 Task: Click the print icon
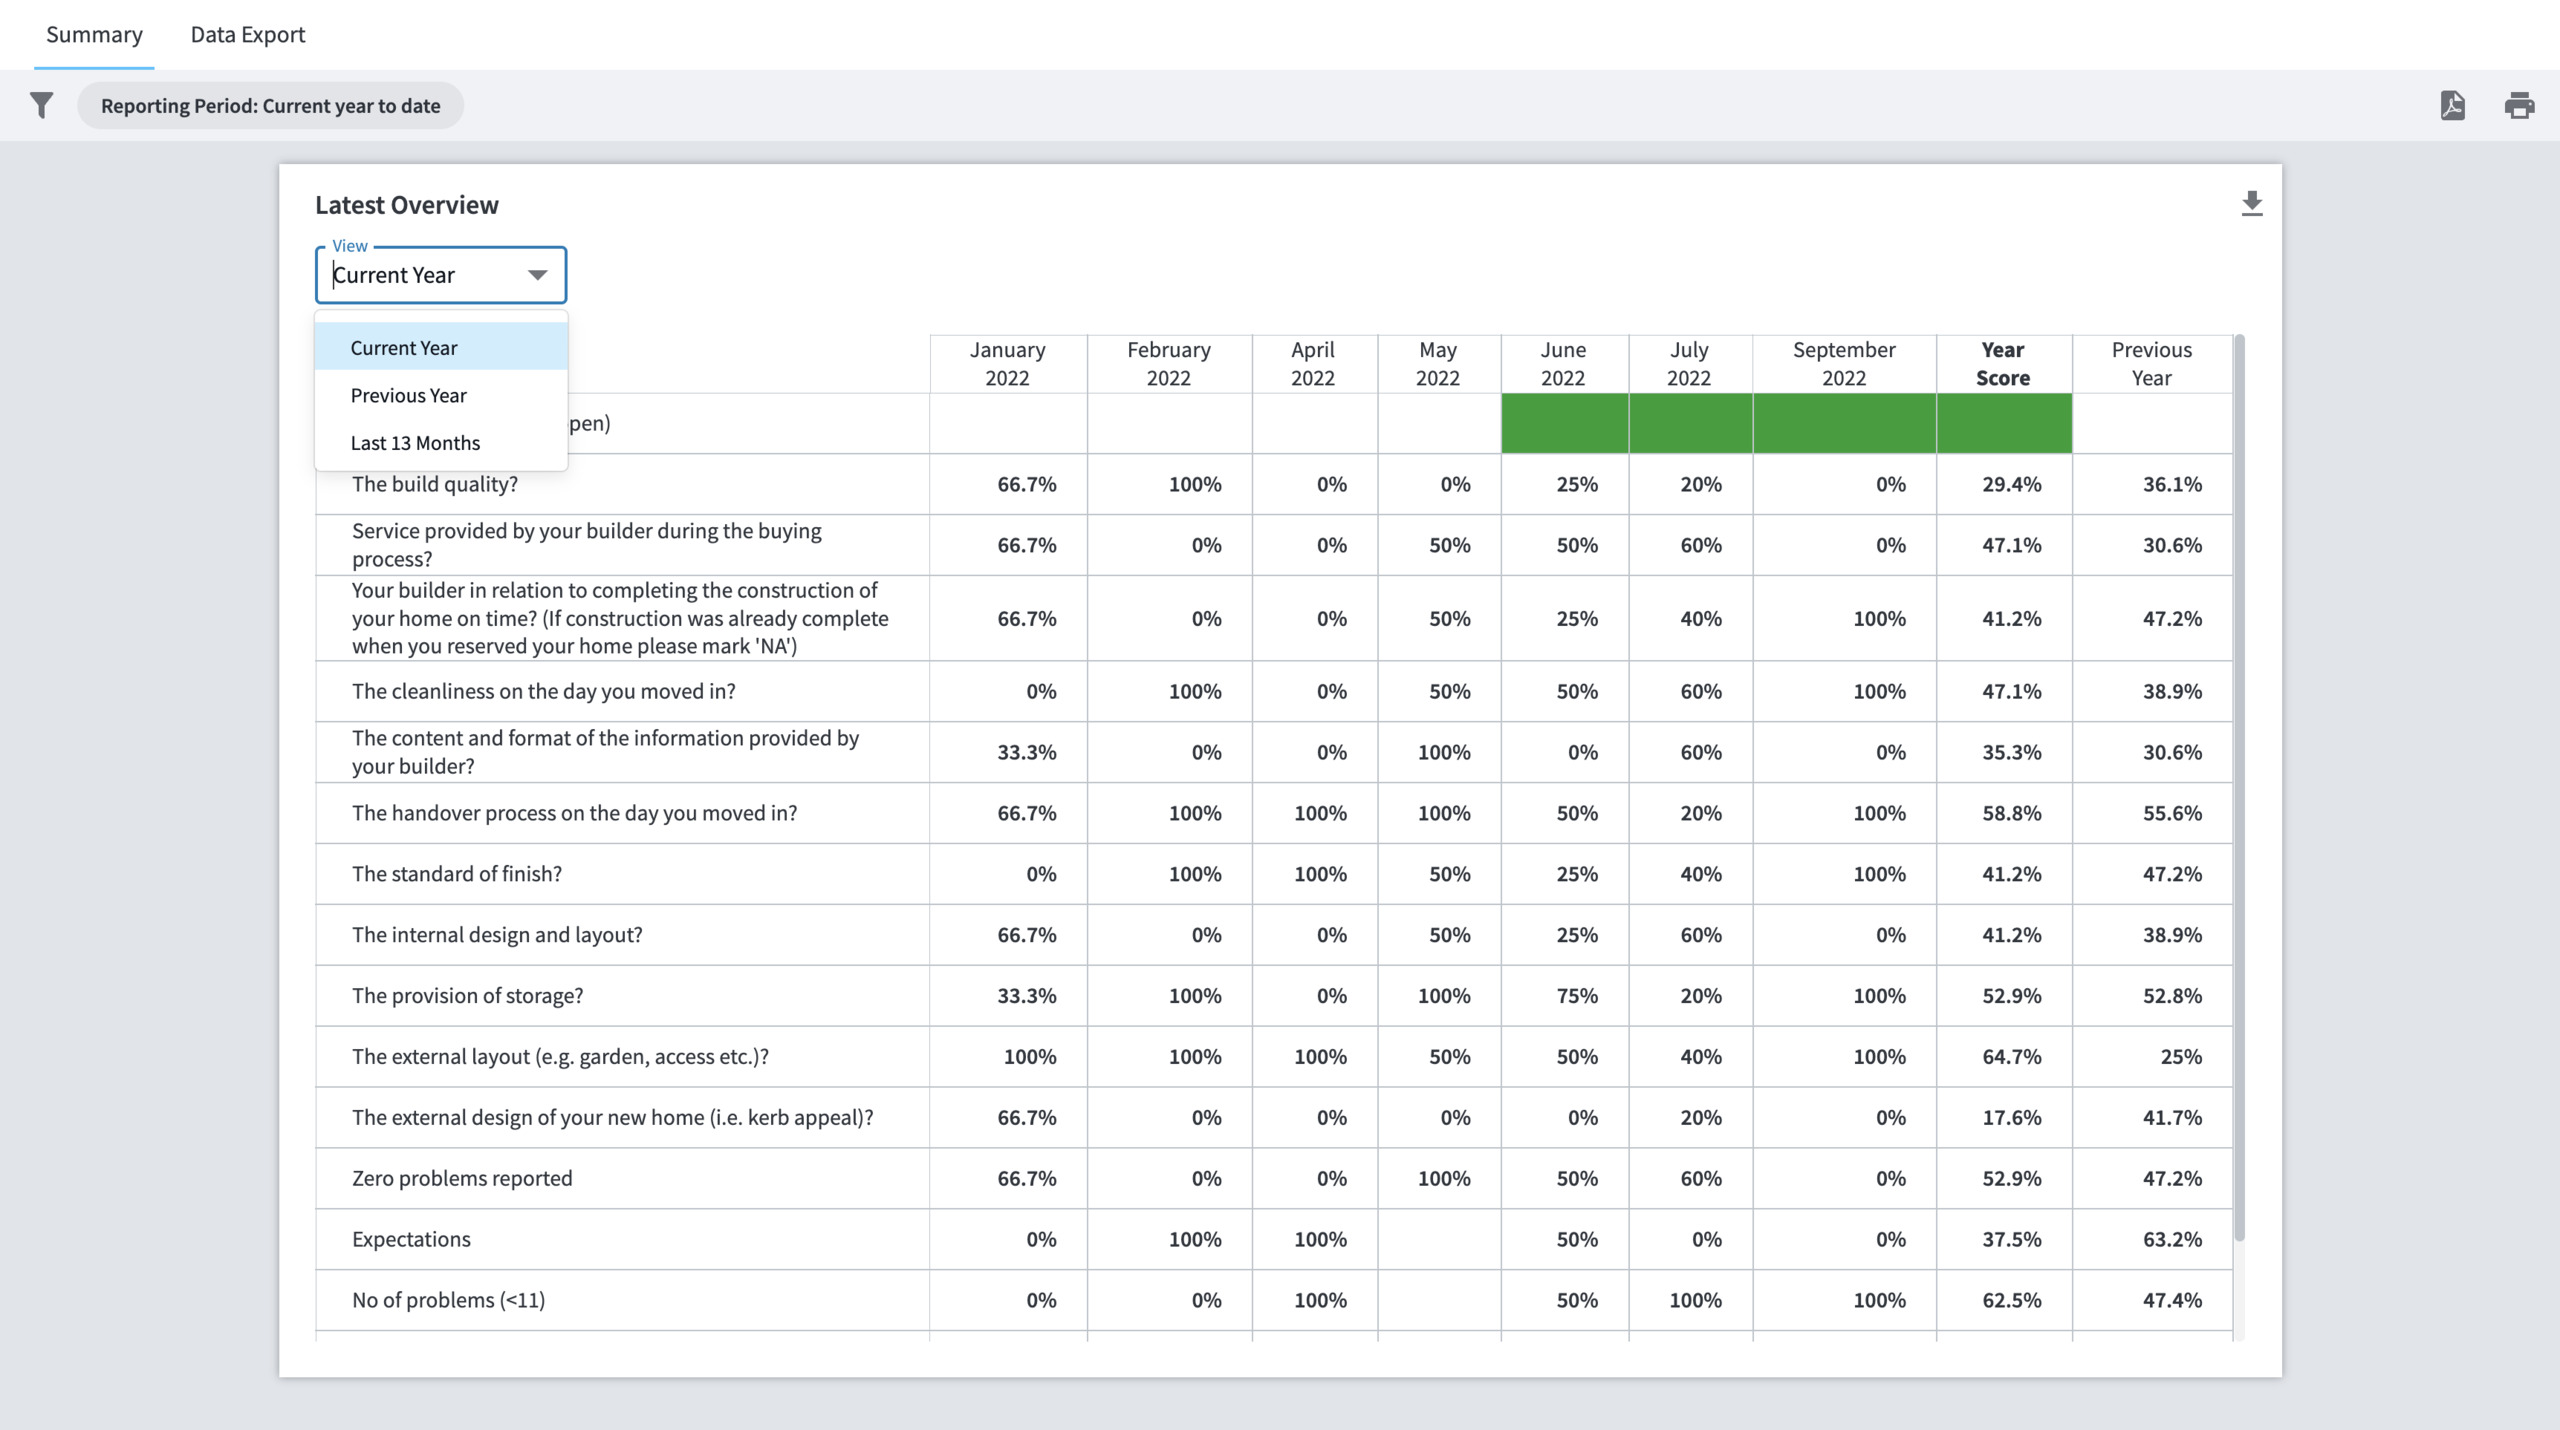click(x=2519, y=105)
